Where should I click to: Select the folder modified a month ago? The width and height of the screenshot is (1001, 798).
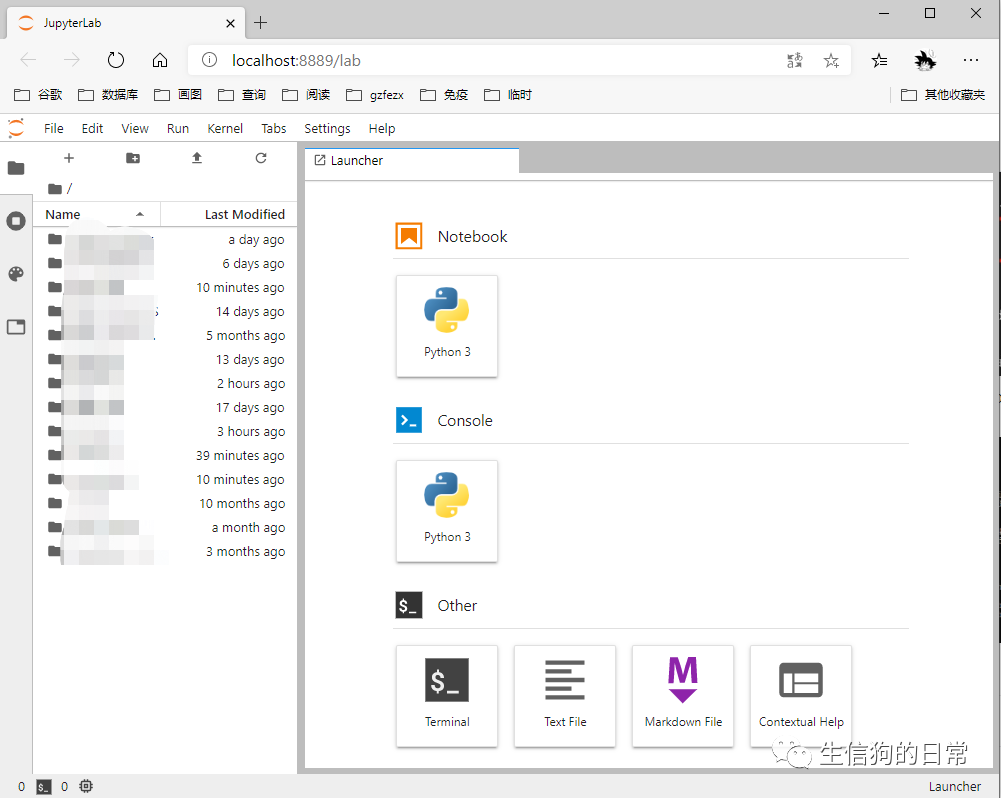point(165,528)
